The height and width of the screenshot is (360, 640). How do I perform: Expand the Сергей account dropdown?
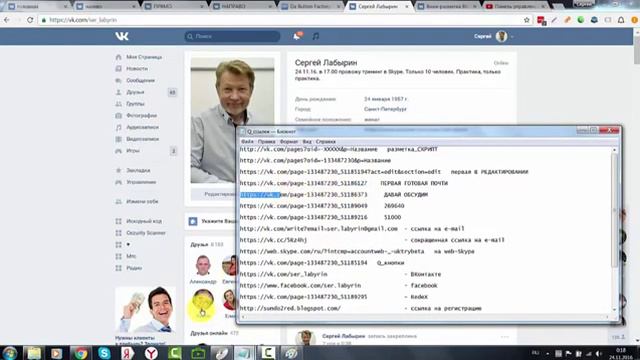[493, 36]
